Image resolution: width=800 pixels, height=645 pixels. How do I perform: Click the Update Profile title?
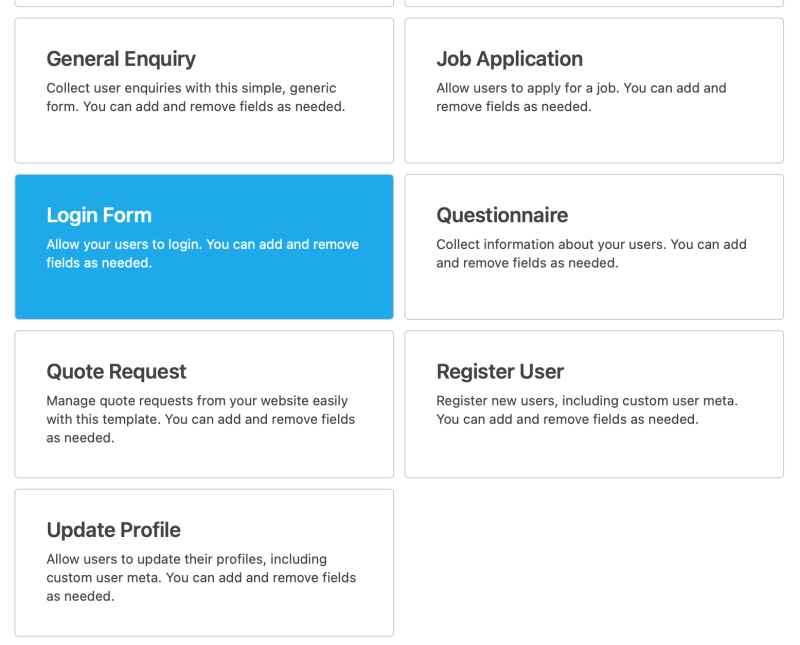click(x=113, y=530)
